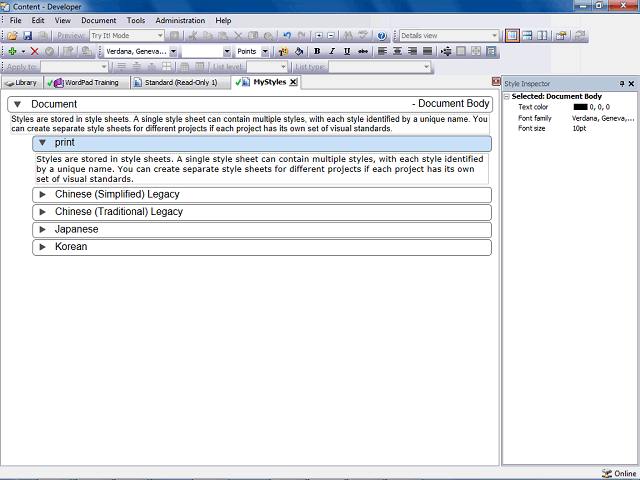The height and width of the screenshot is (480, 640).
Task: Click the properties window toolbar icon
Action: (561, 36)
